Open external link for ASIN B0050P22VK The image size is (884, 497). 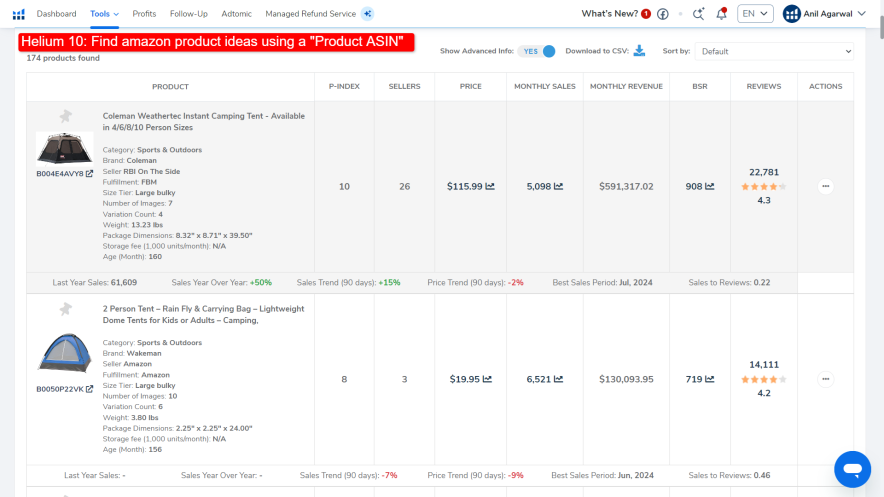90,389
